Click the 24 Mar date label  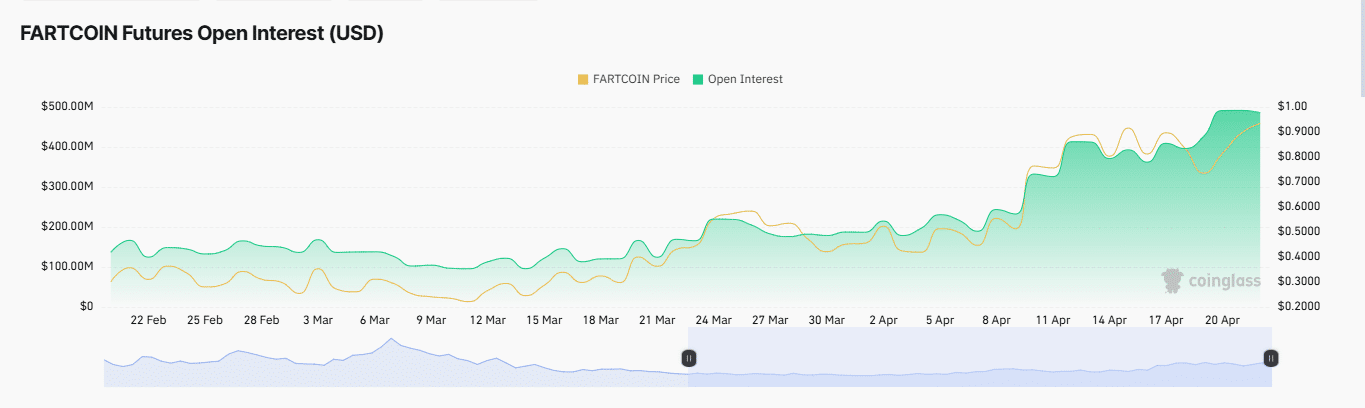click(714, 320)
